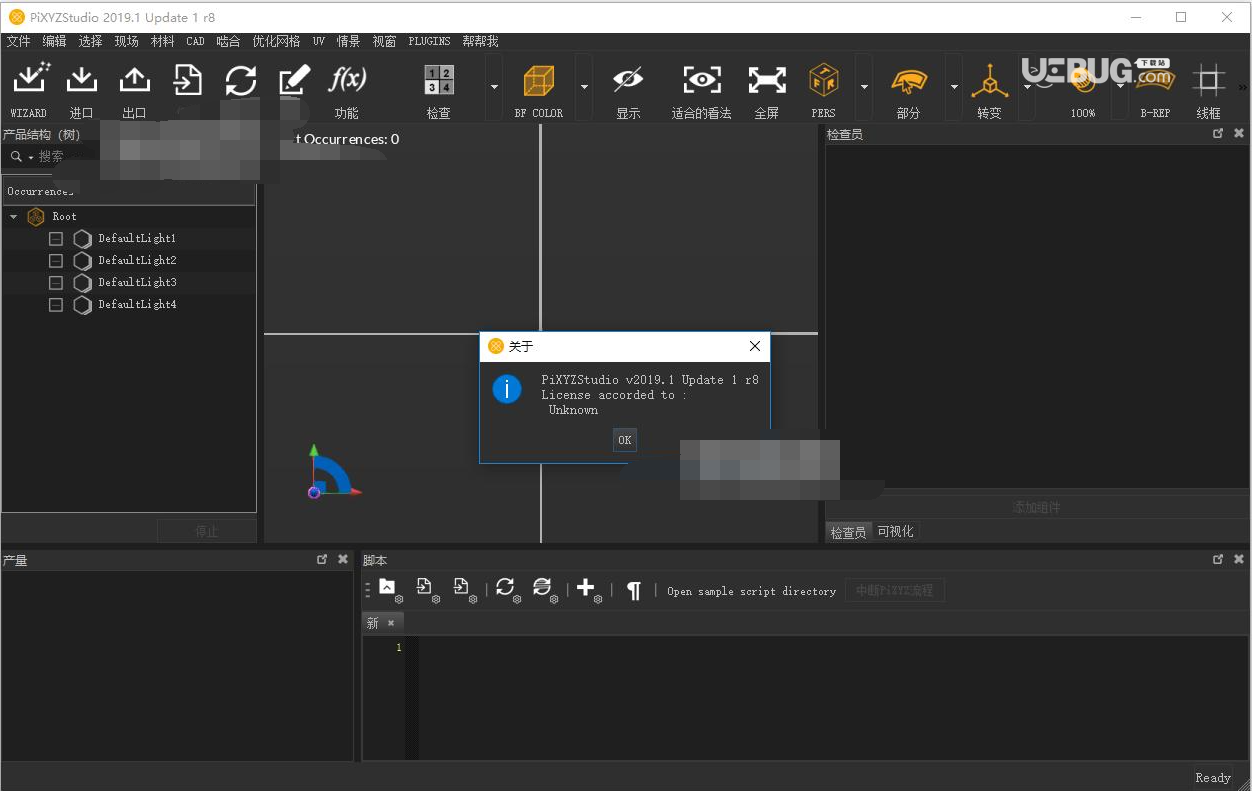
Task: Open dropdown arrow next to BF COLOR
Action: point(584,87)
